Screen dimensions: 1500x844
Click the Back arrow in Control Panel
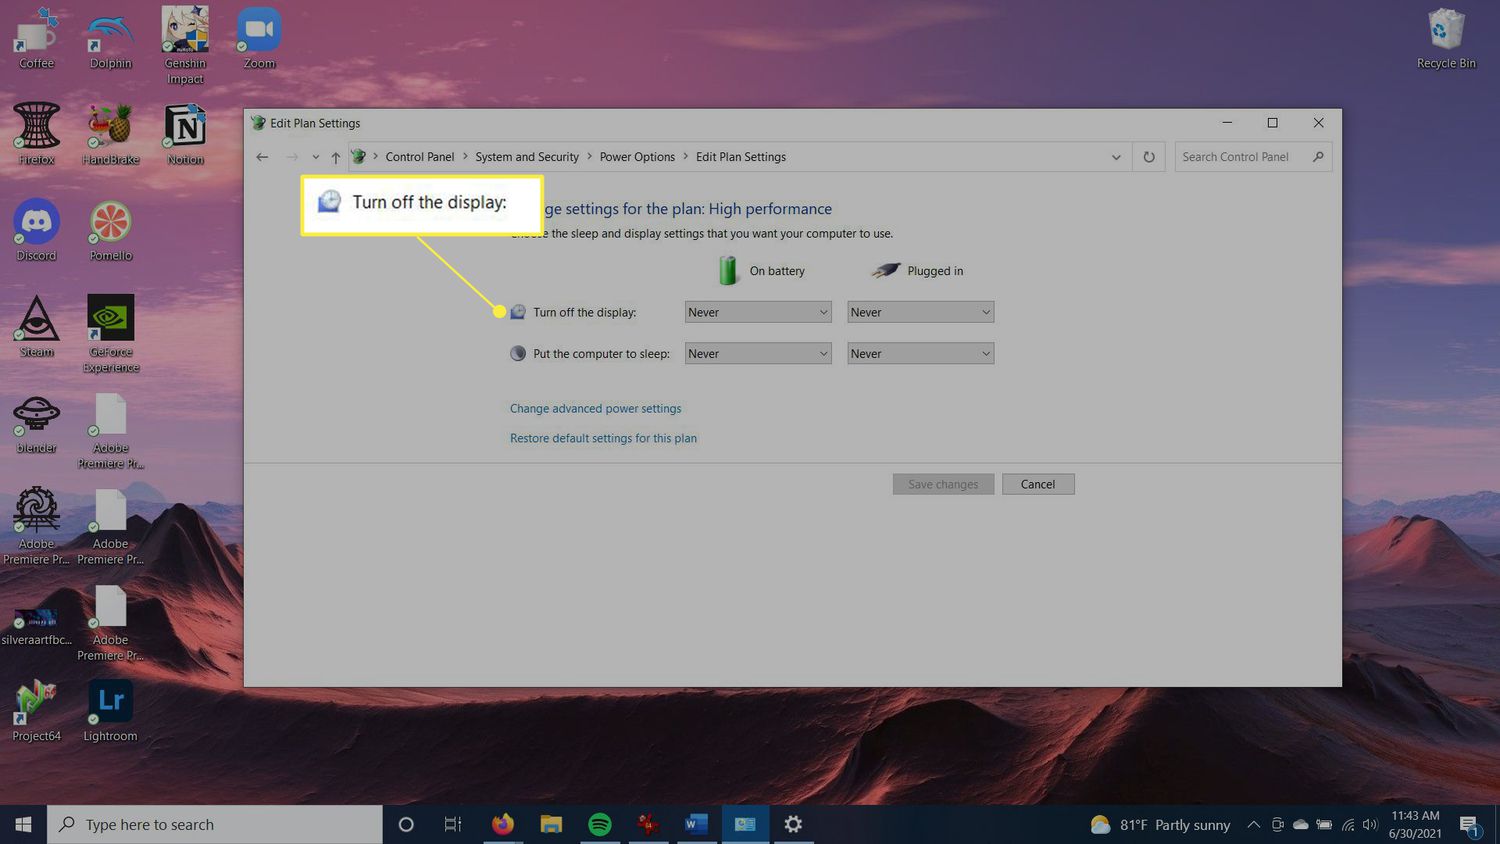pyautogui.click(x=262, y=157)
